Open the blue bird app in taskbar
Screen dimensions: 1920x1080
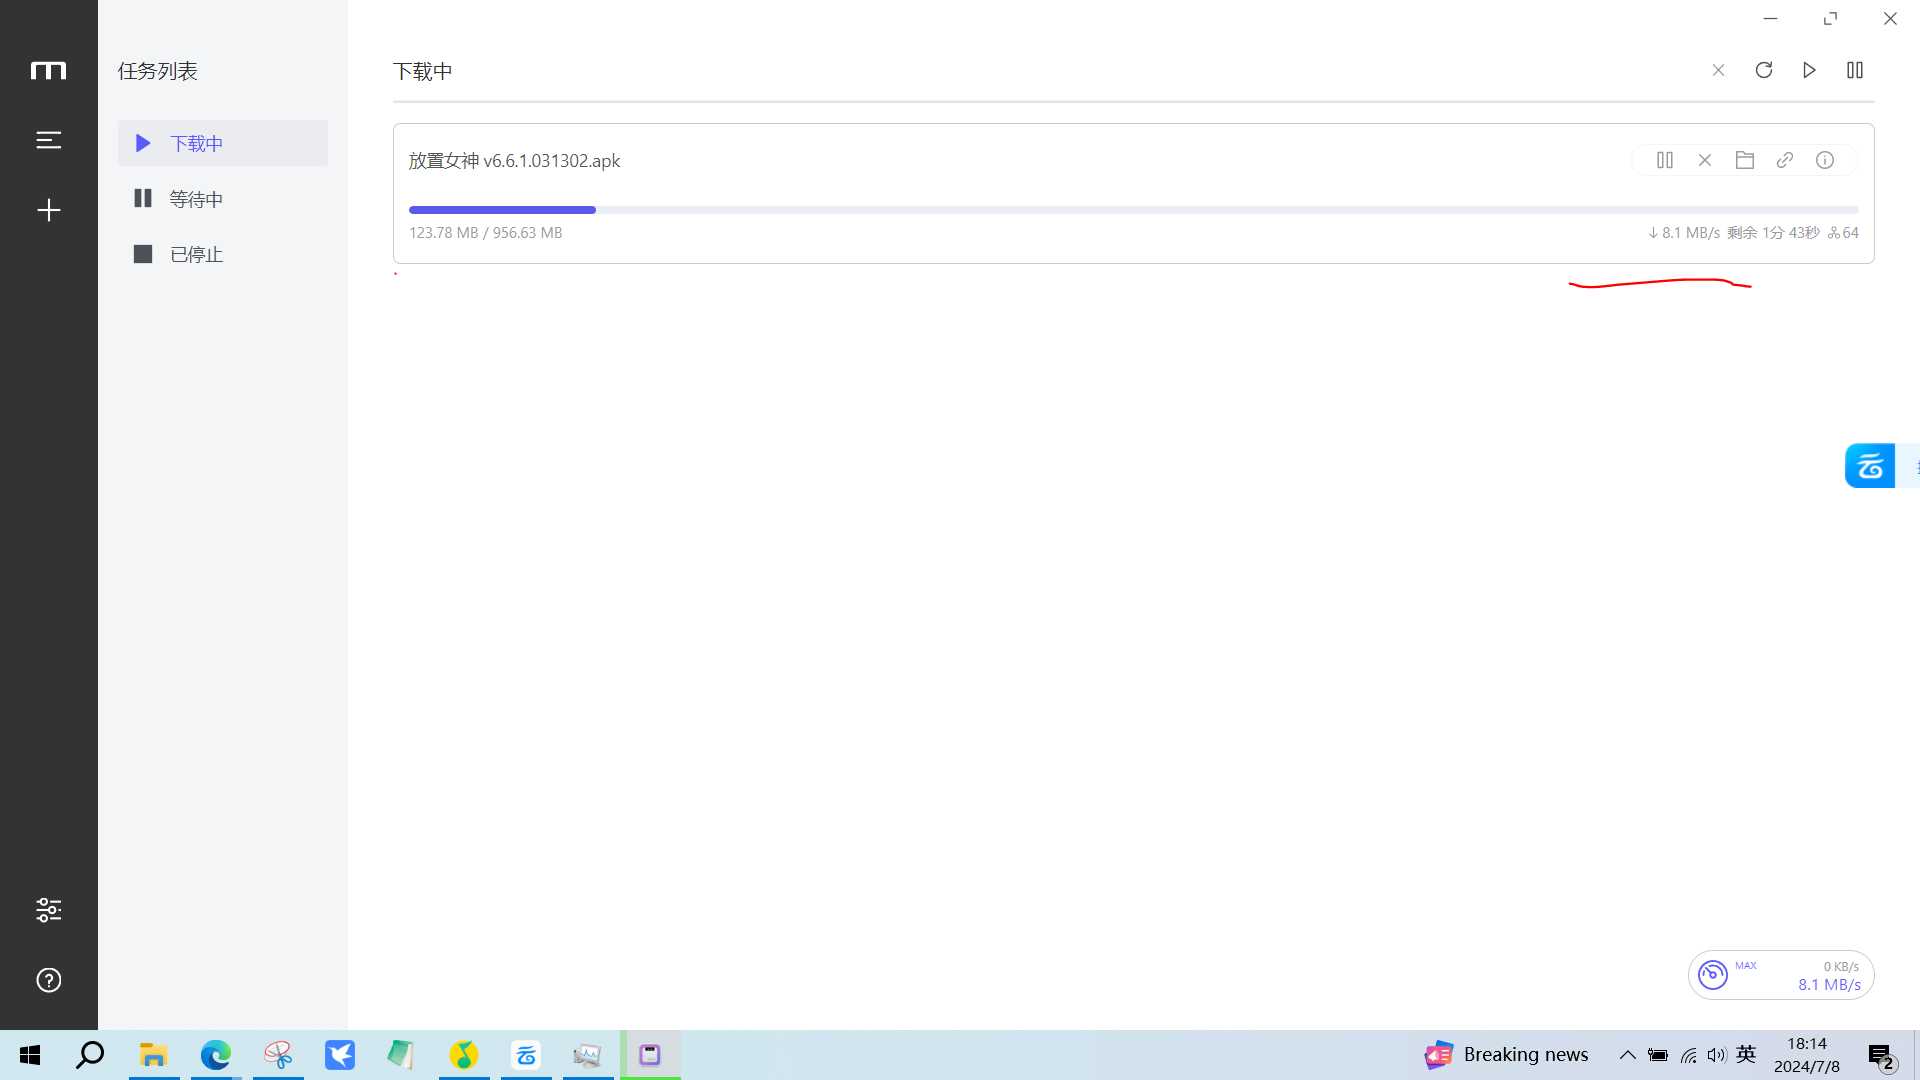coord(340,1055)
